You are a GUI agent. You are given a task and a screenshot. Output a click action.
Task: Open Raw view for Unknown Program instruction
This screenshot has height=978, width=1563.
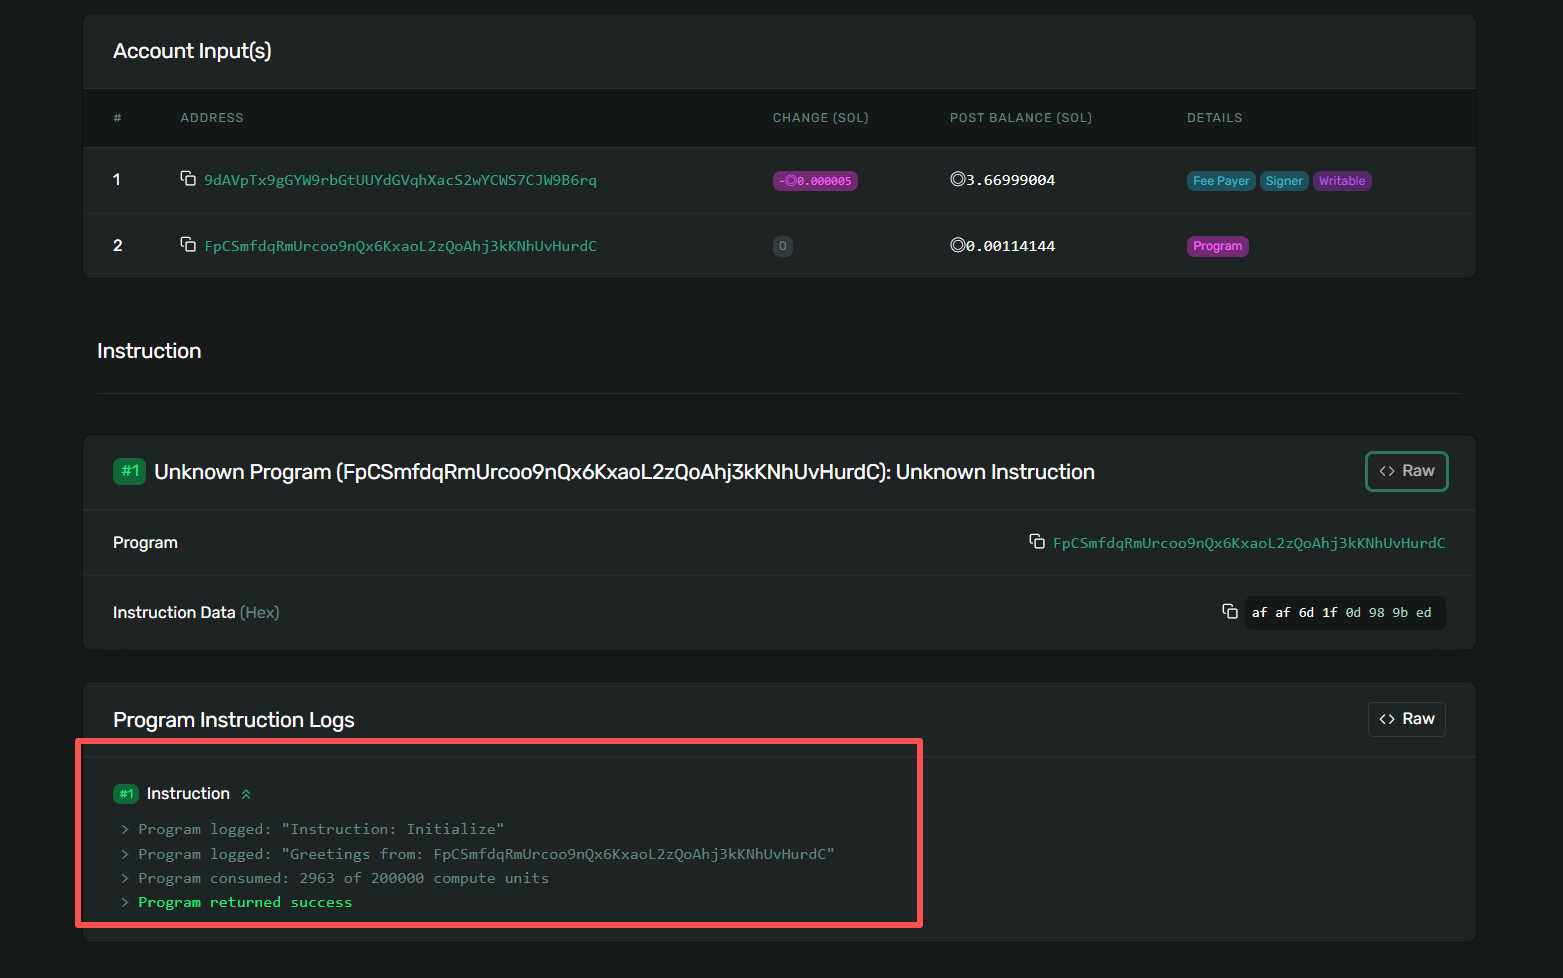pyautogui.click(x=1406, y=471)
